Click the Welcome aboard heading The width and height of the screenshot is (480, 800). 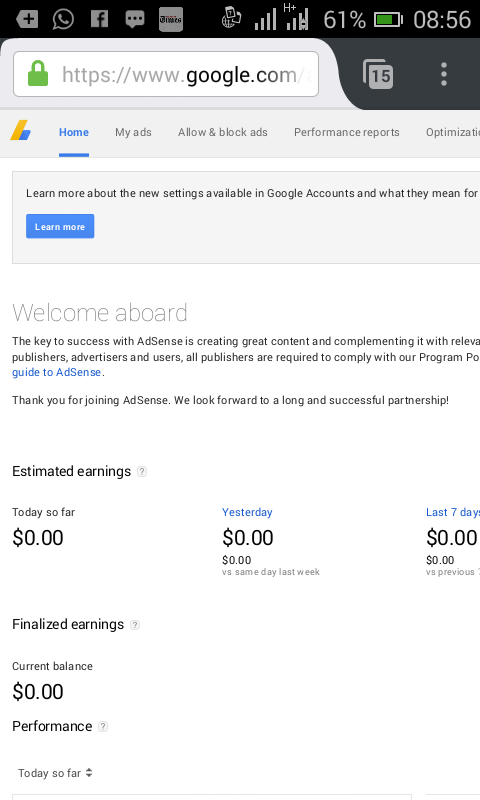pos(100,313)
